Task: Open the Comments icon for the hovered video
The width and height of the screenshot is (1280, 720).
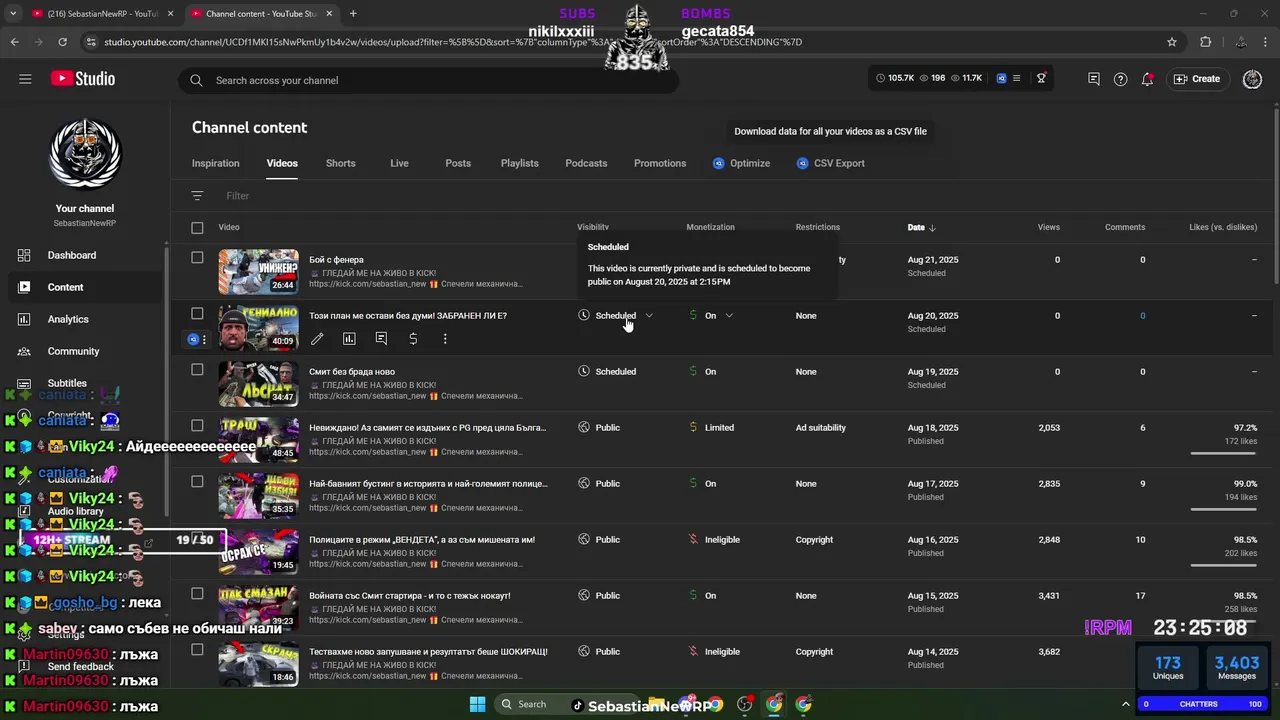Action: (381, 339)
